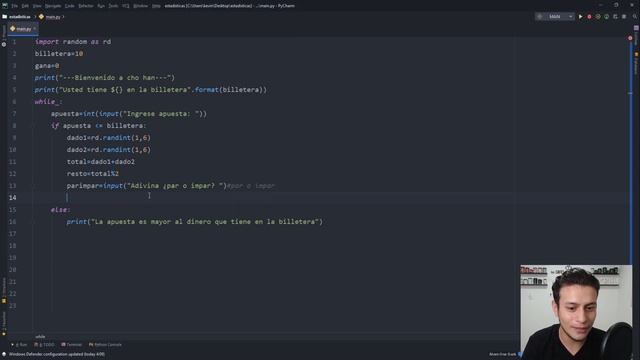The width and height of the screenshot is (640, 360).
Task: Open the TODO tool window at bottom
Action: [x=44, y=345]
